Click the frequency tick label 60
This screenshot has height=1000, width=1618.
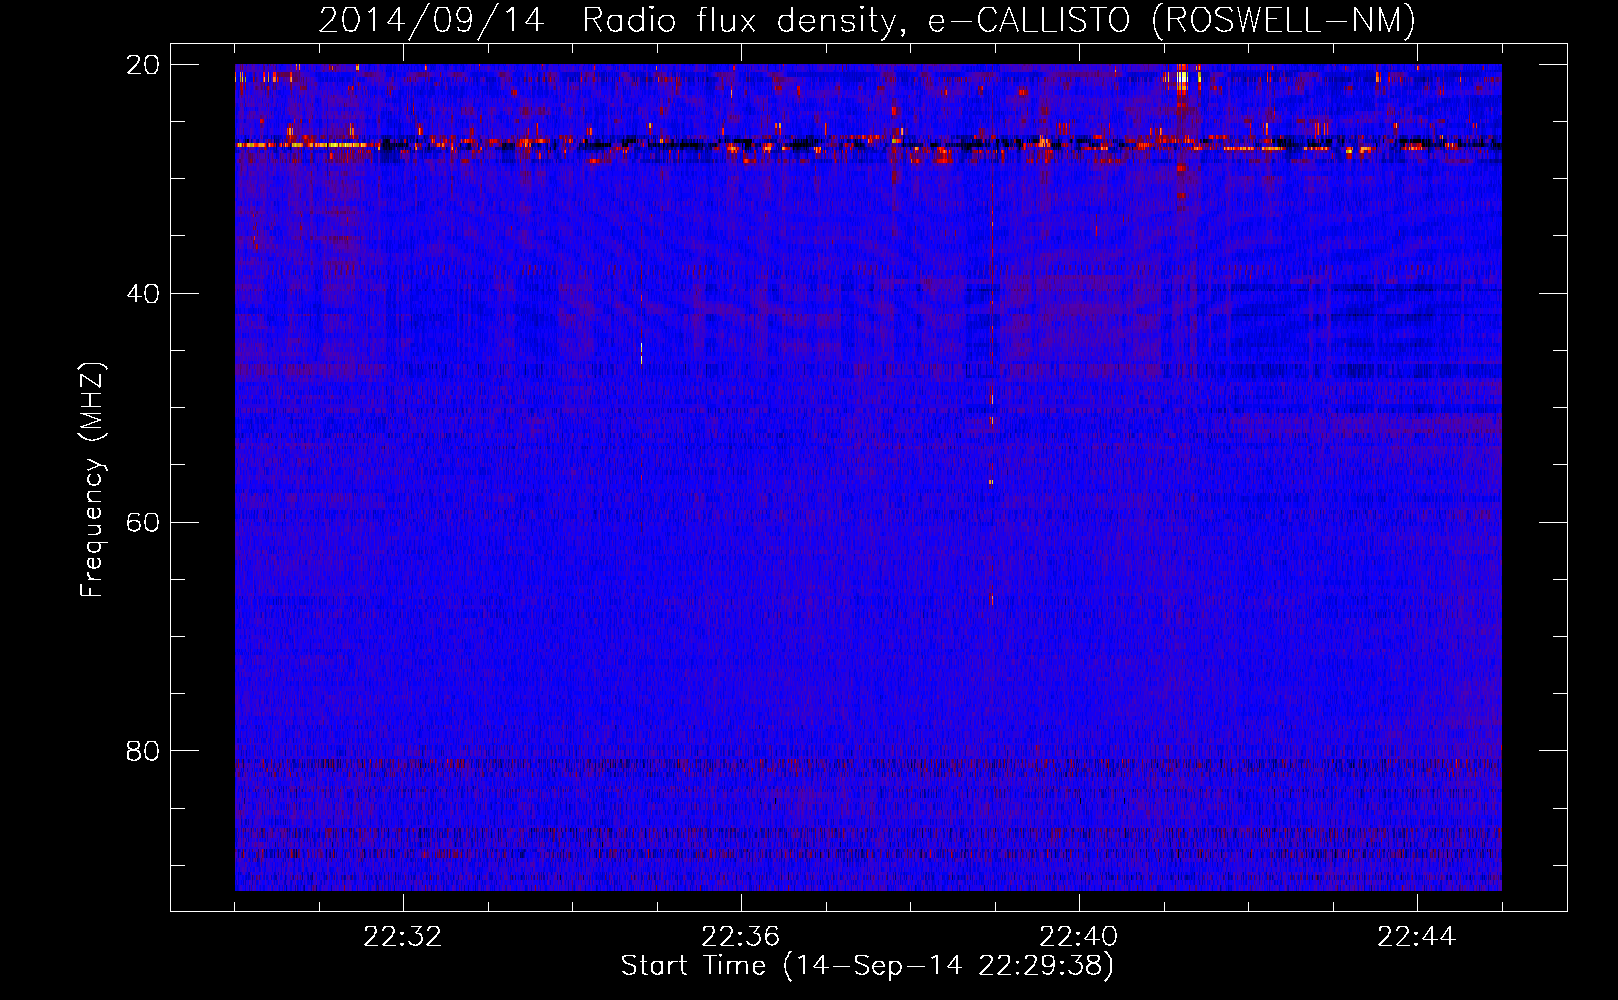pyautogui.click(x=143, y=522)
